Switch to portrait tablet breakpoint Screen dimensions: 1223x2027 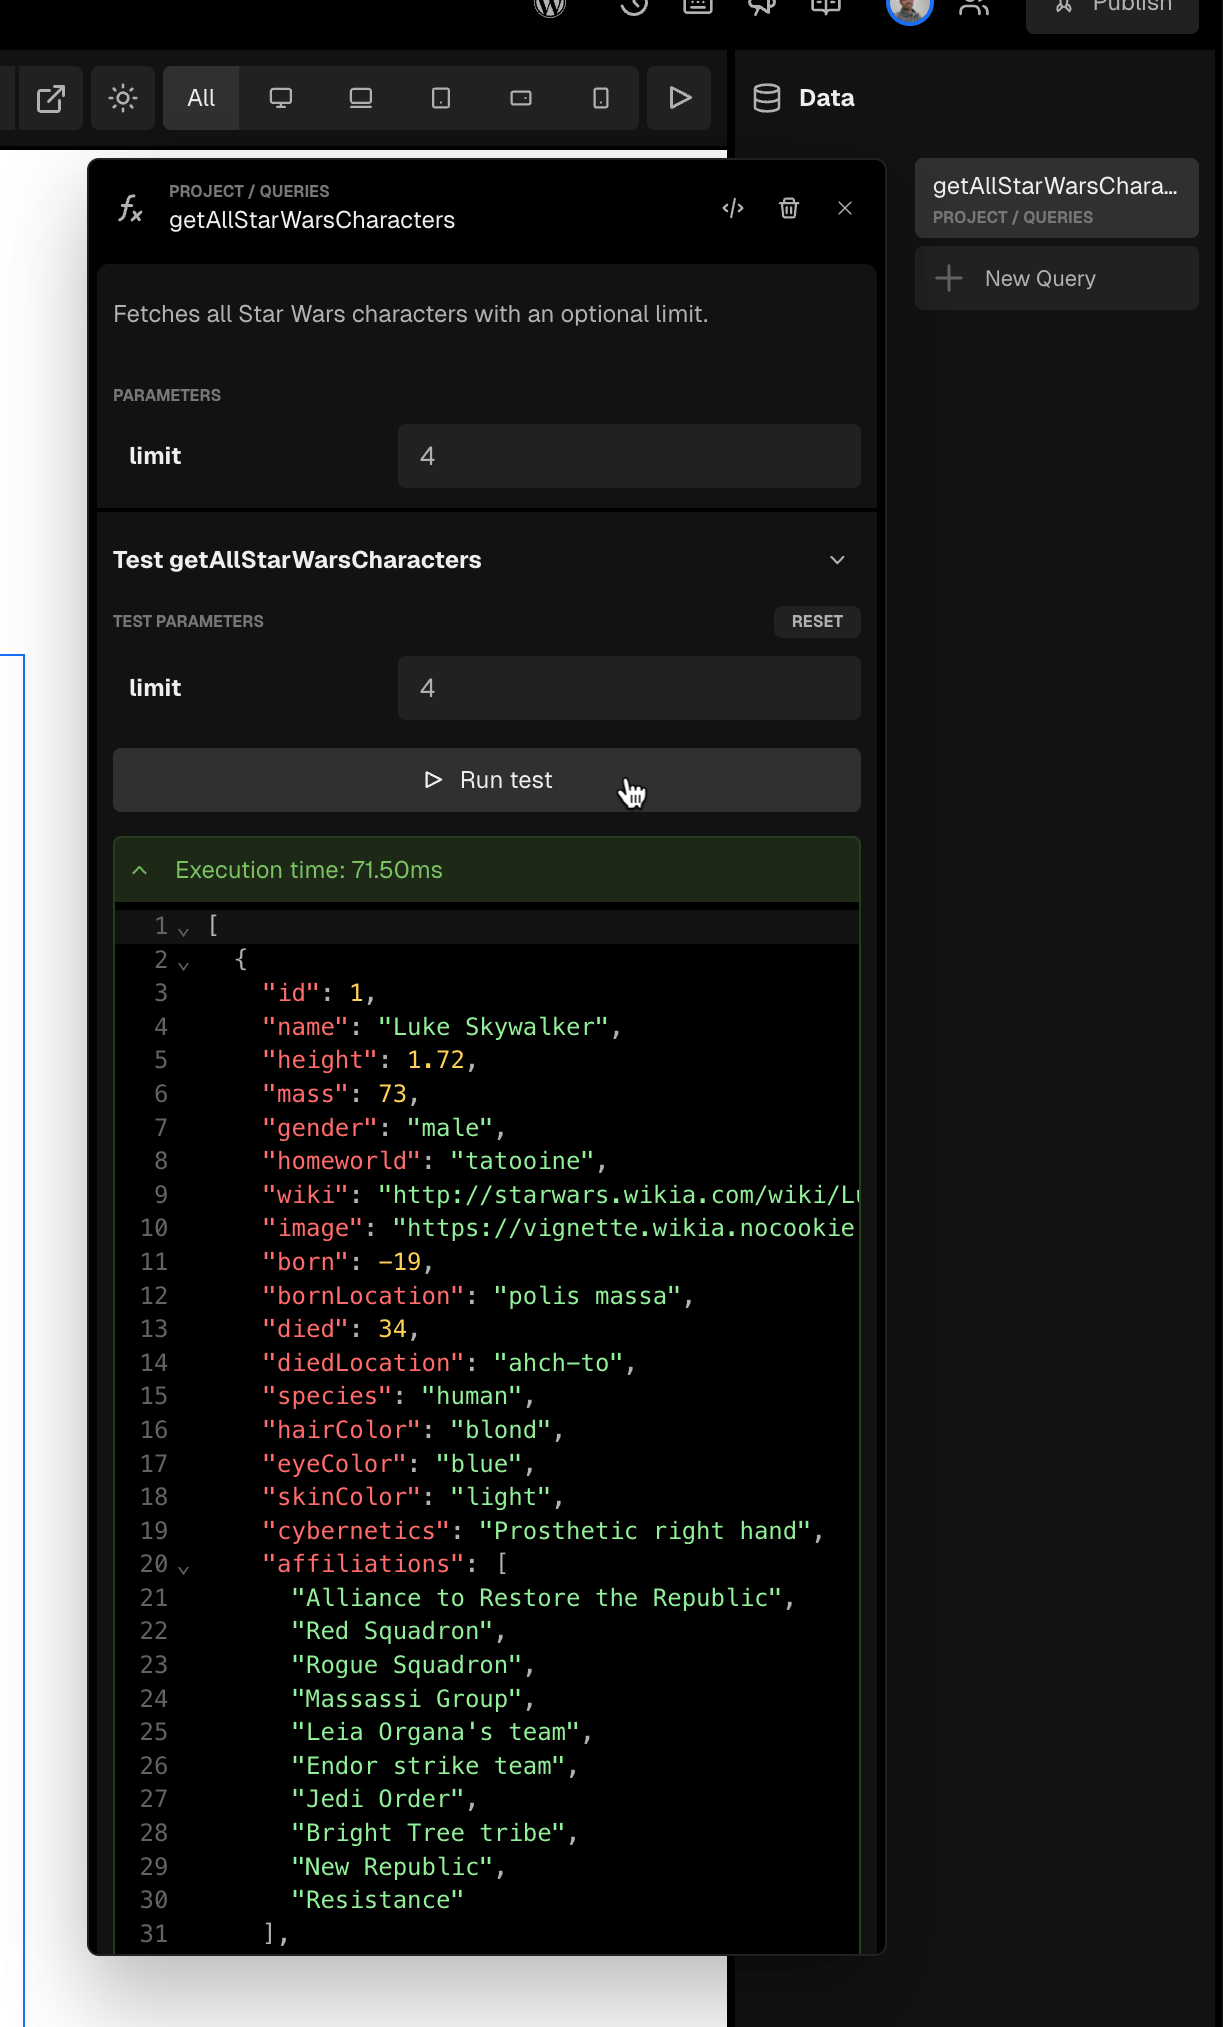[441, 98]
